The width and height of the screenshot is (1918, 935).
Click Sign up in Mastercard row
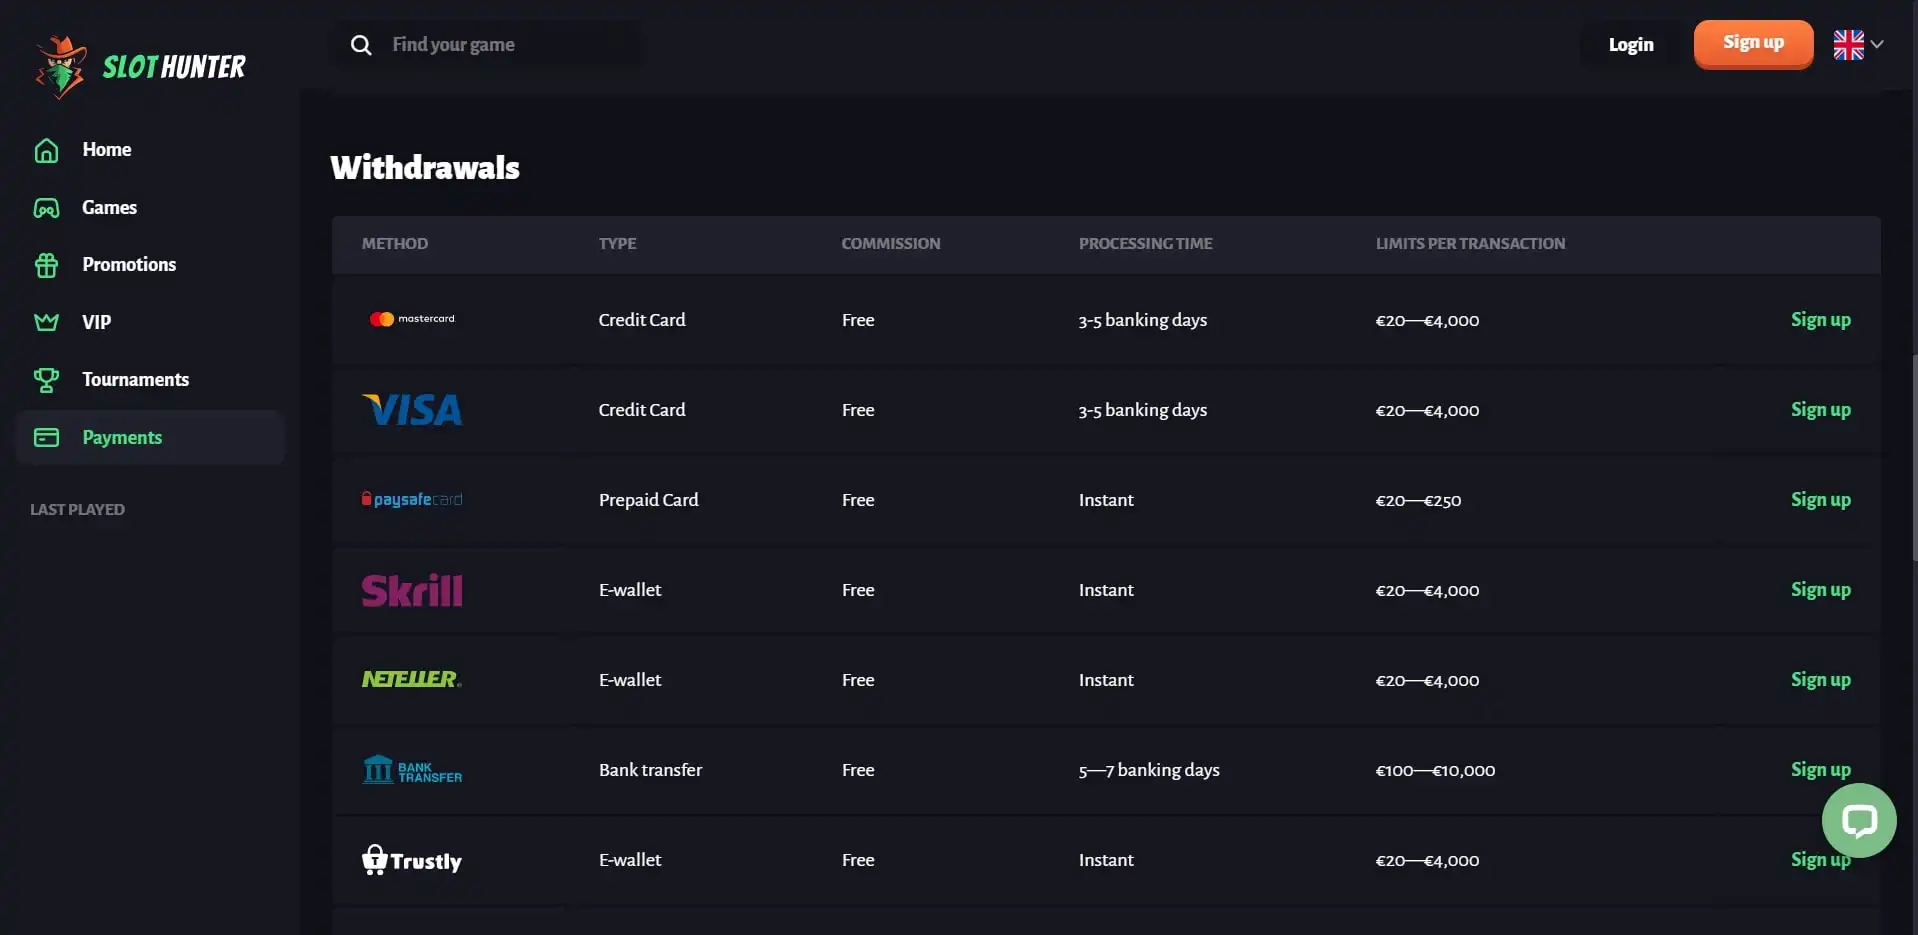[x=1820, y=320]
